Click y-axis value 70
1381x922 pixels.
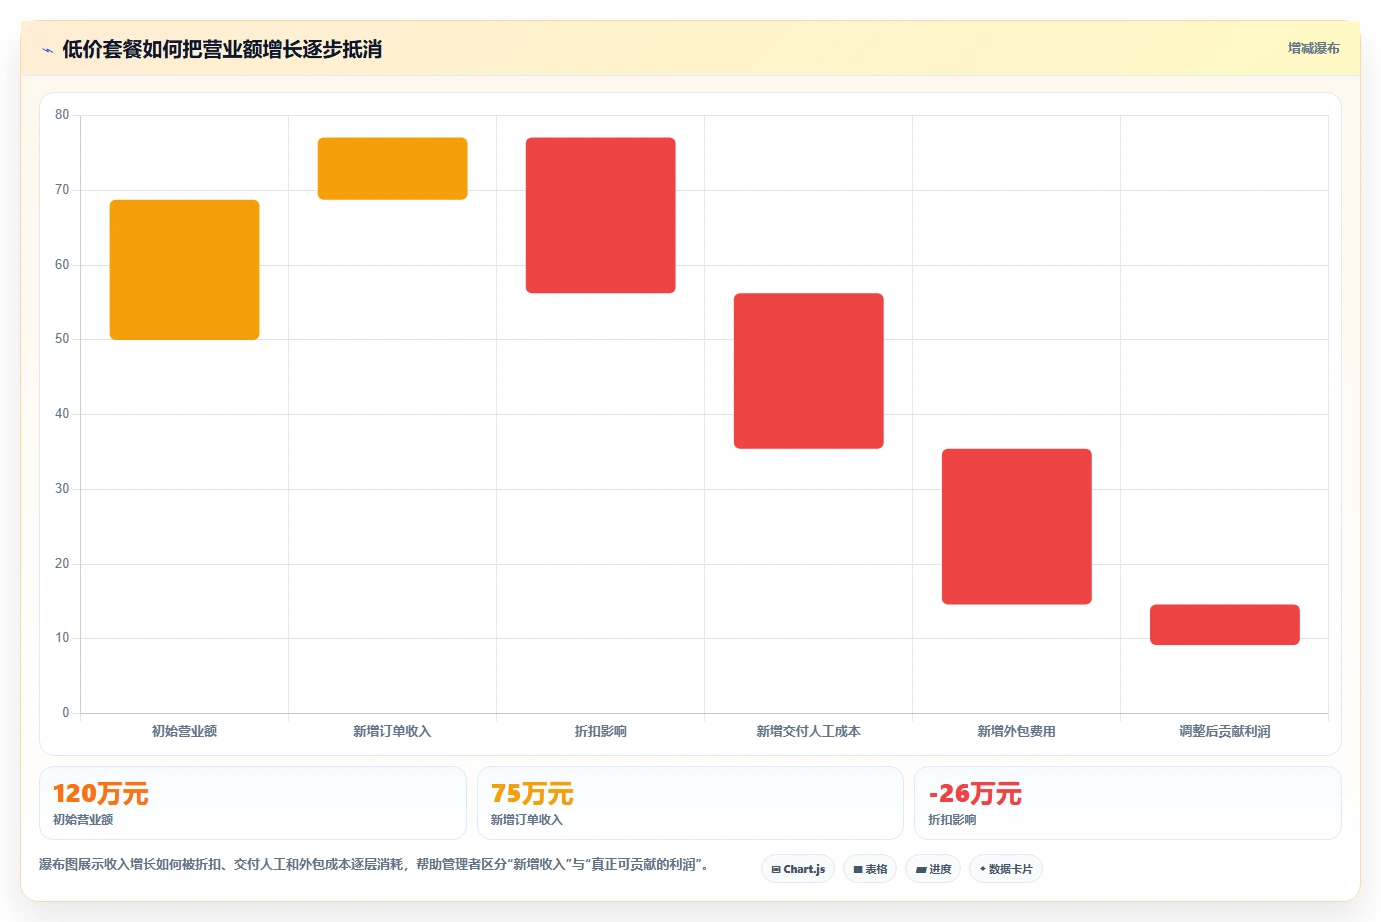[62, 190]
